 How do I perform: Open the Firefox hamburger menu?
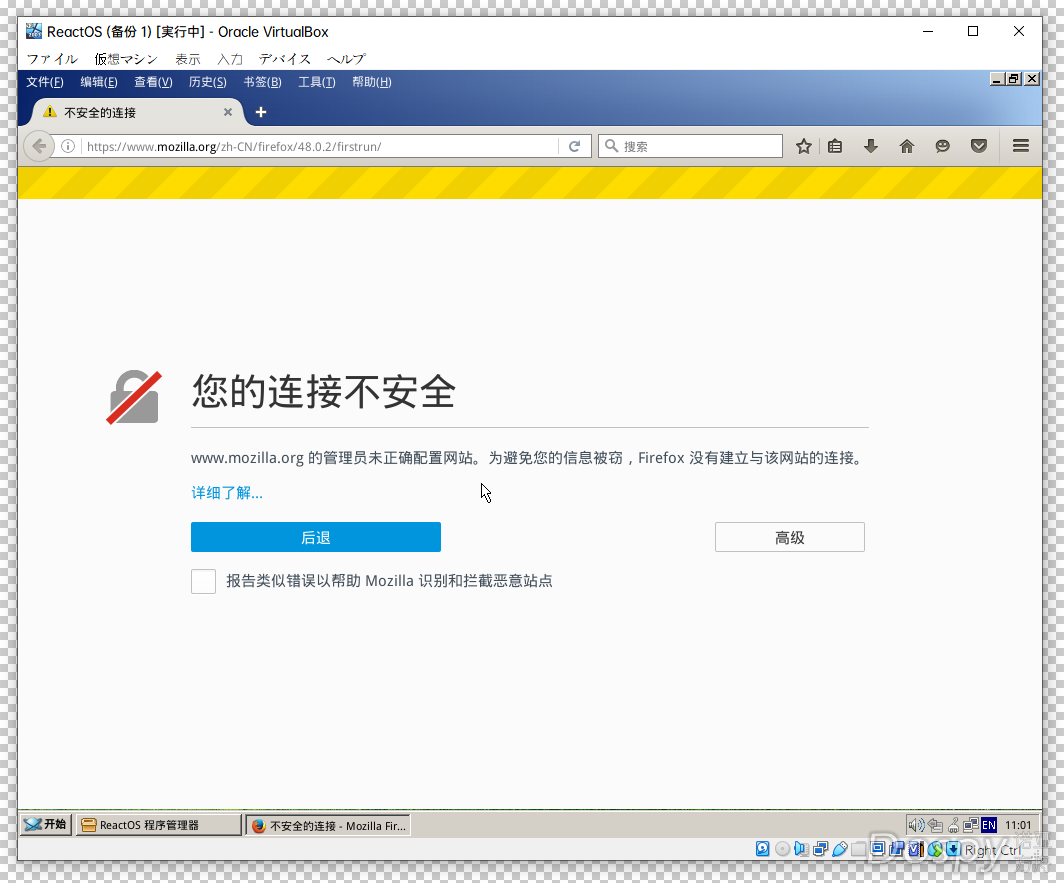pyautogui.click(x=1021, y=146)
